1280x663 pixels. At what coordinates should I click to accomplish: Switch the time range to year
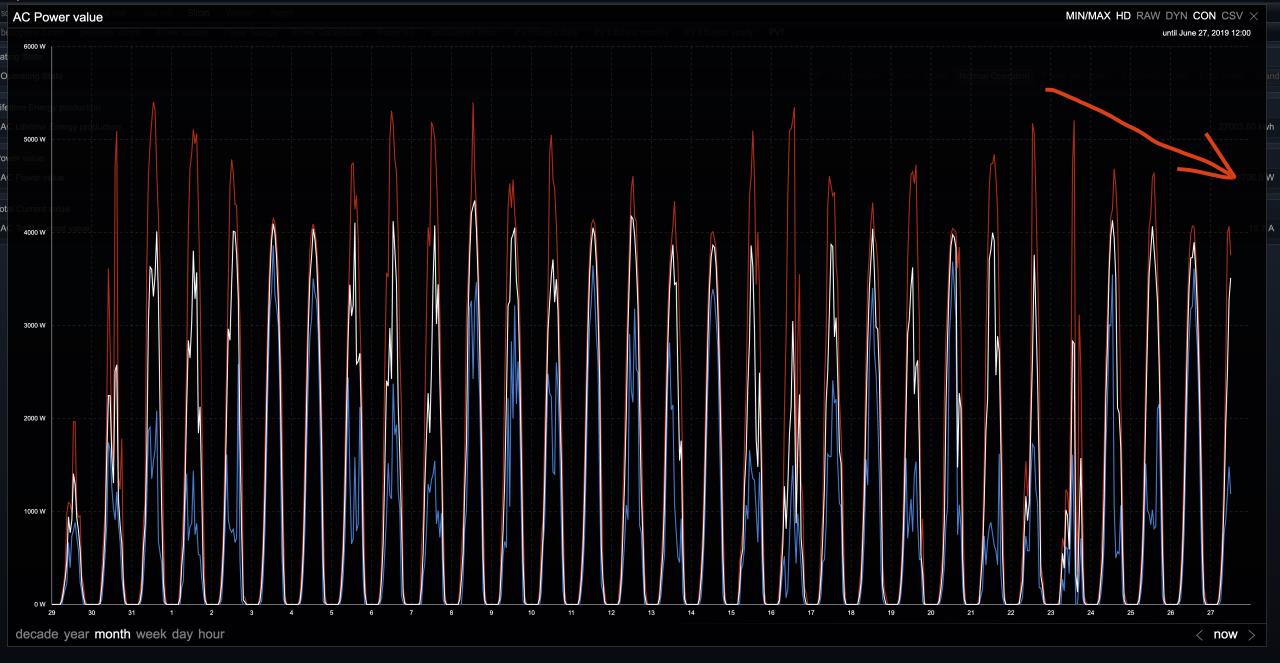coord(77,634)
